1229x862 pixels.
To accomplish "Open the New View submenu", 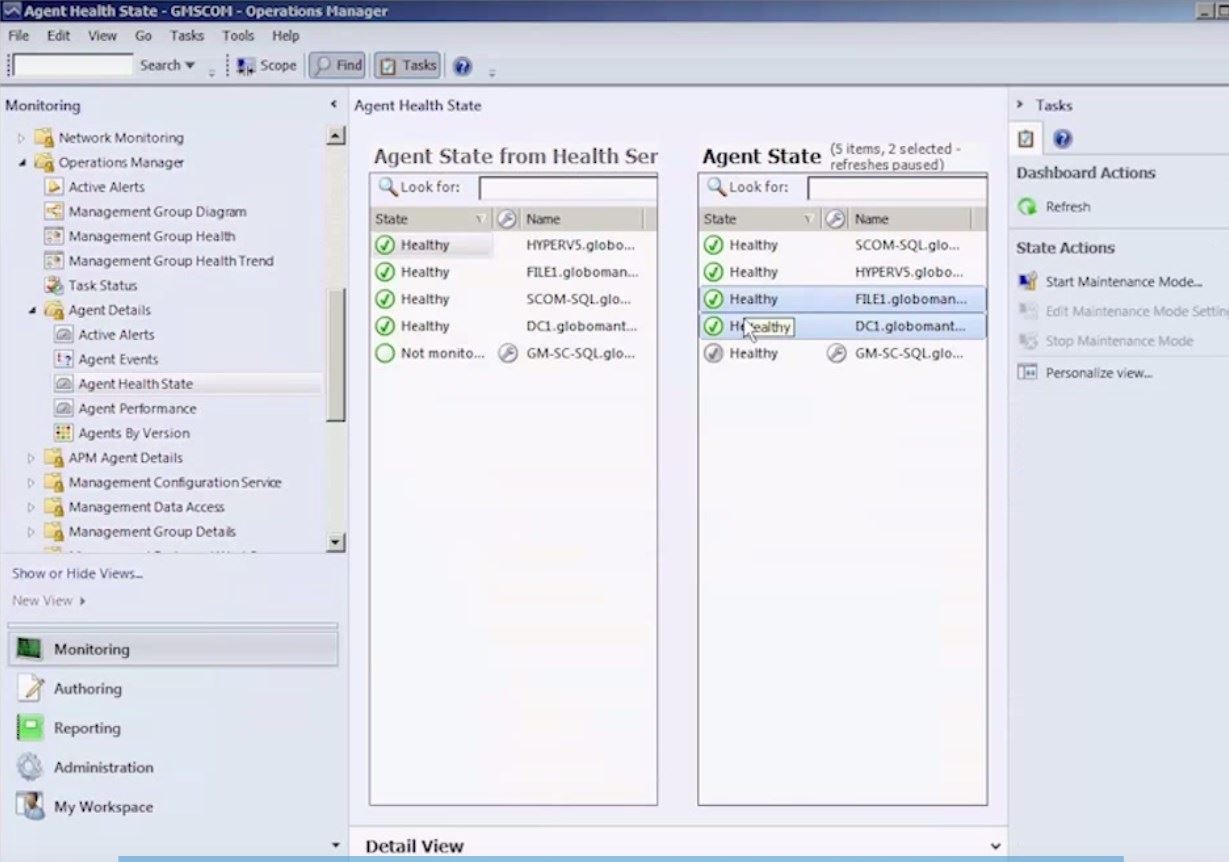I will click(48, 601).
